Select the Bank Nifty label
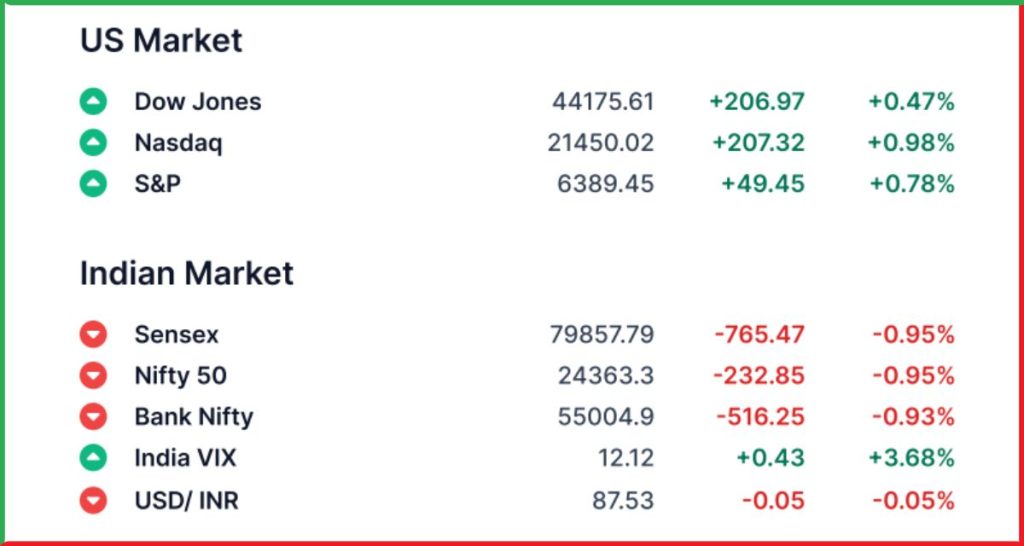This screenshot has height=546, width=1024. point(194,417)
